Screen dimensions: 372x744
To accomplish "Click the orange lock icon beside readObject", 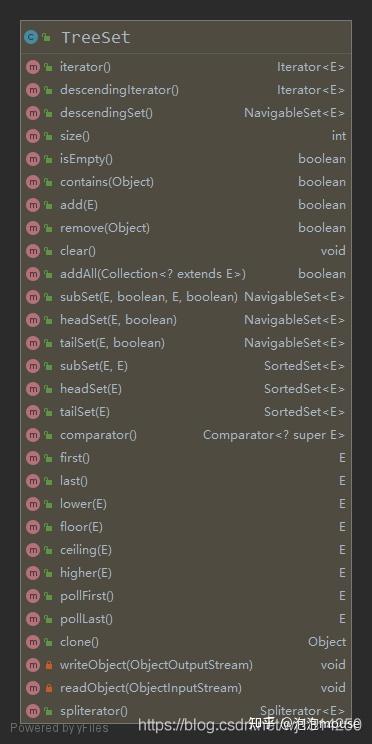I will pyautogui.click(x=48, y=688).
